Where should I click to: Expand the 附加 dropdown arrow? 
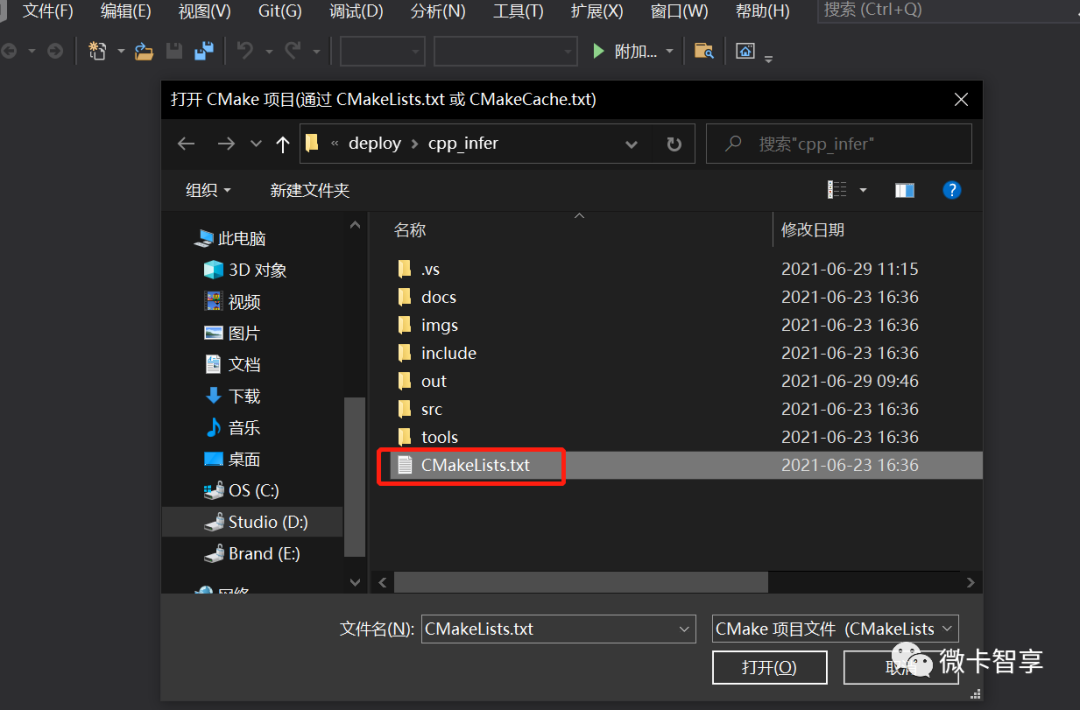(669, 52)
